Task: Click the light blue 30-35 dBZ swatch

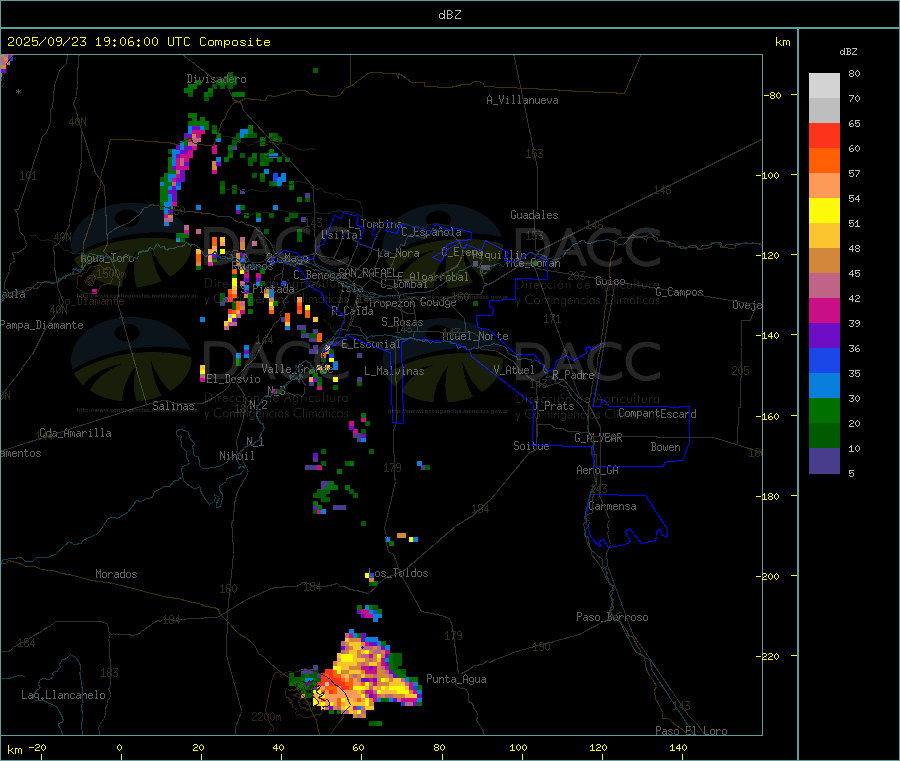Action: click(x=824, y=386)
